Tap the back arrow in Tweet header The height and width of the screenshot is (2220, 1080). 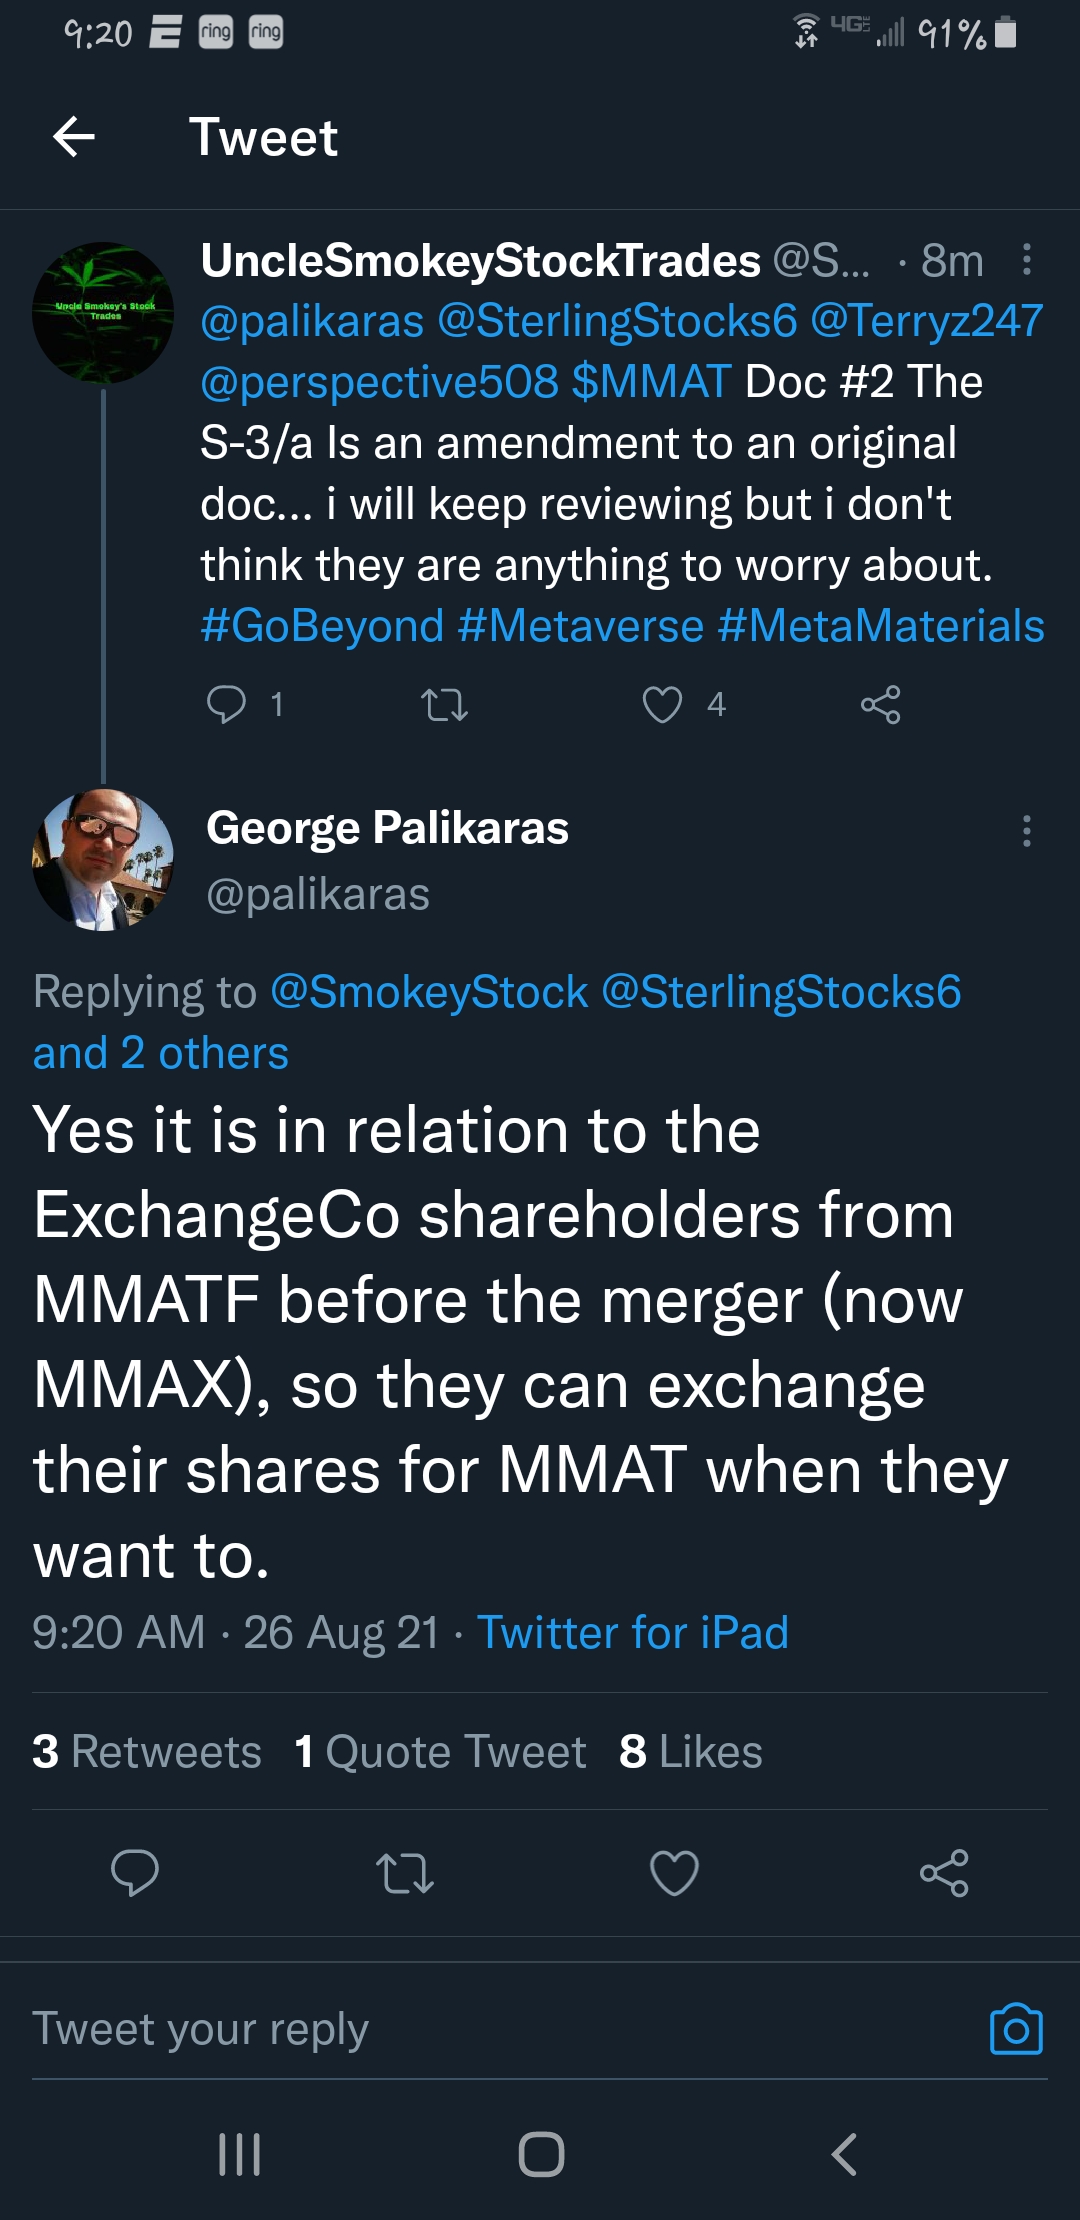tap(74, 137)
